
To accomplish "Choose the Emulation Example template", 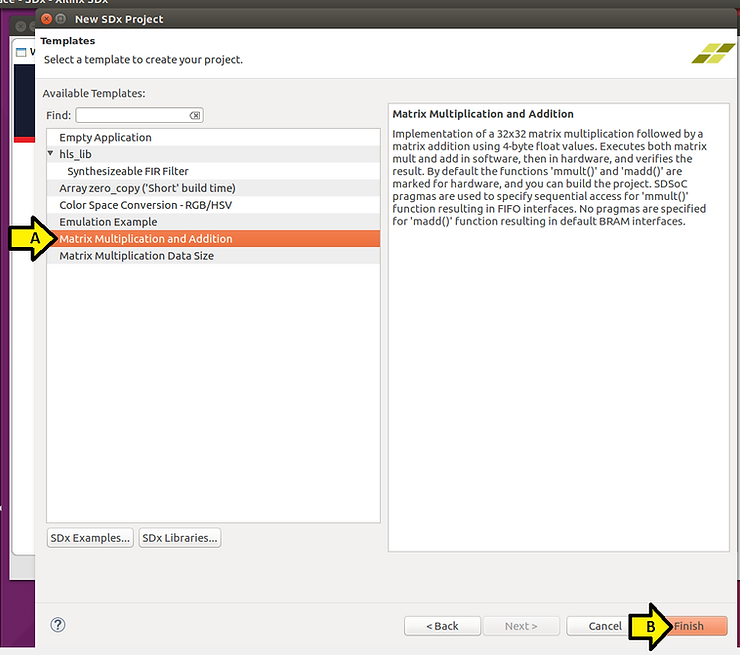I will (108, 222).
